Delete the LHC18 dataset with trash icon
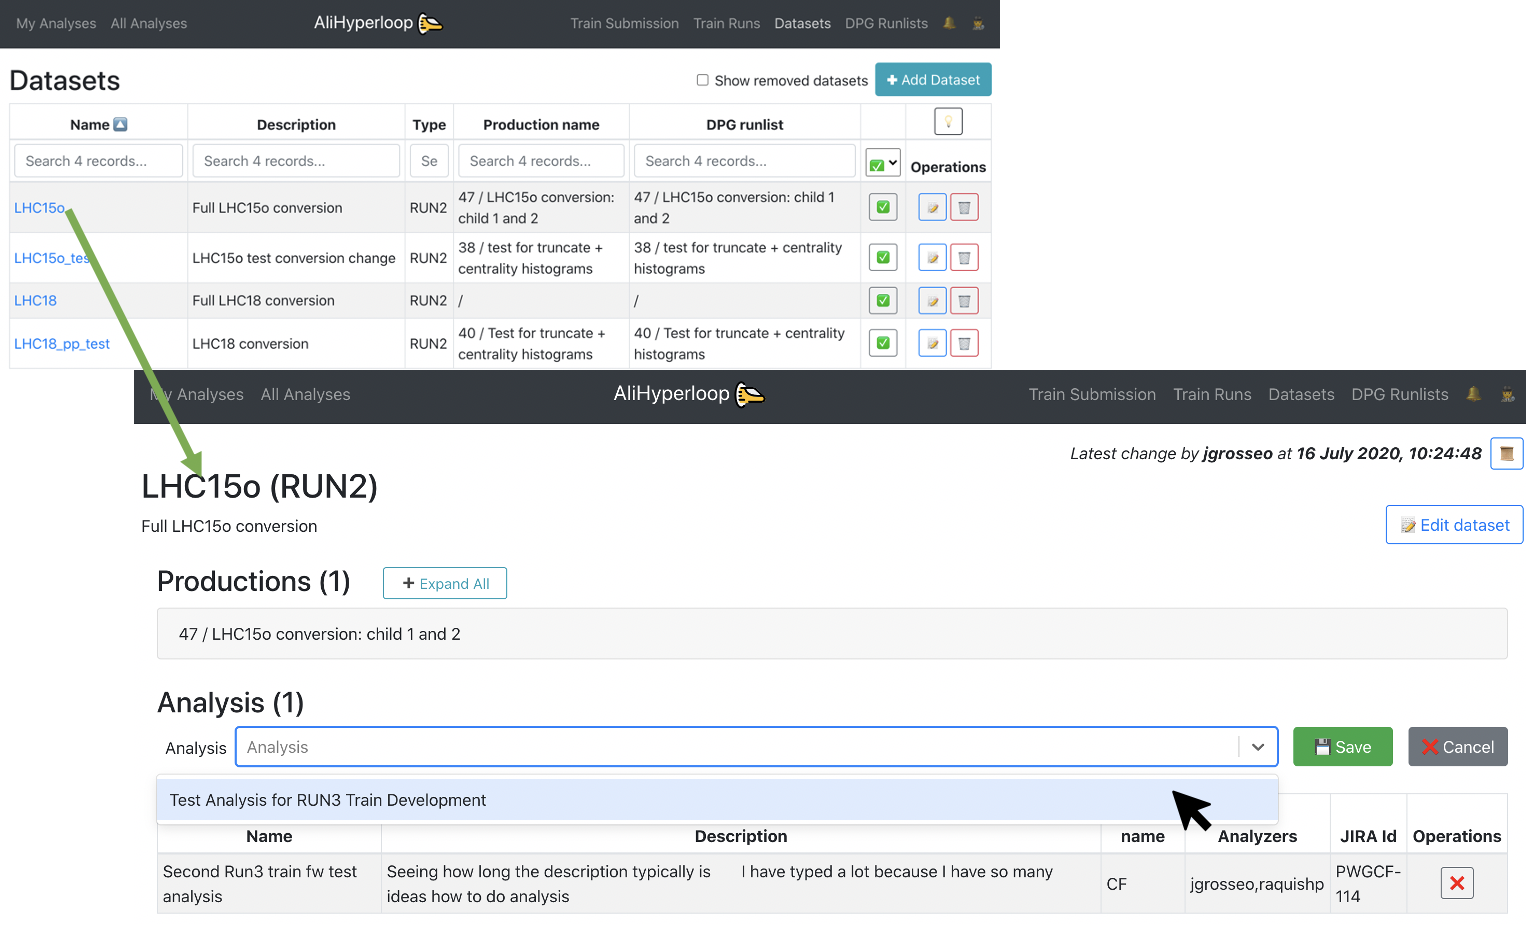This screenshot has width=1526, height=932. click(964, 301)
